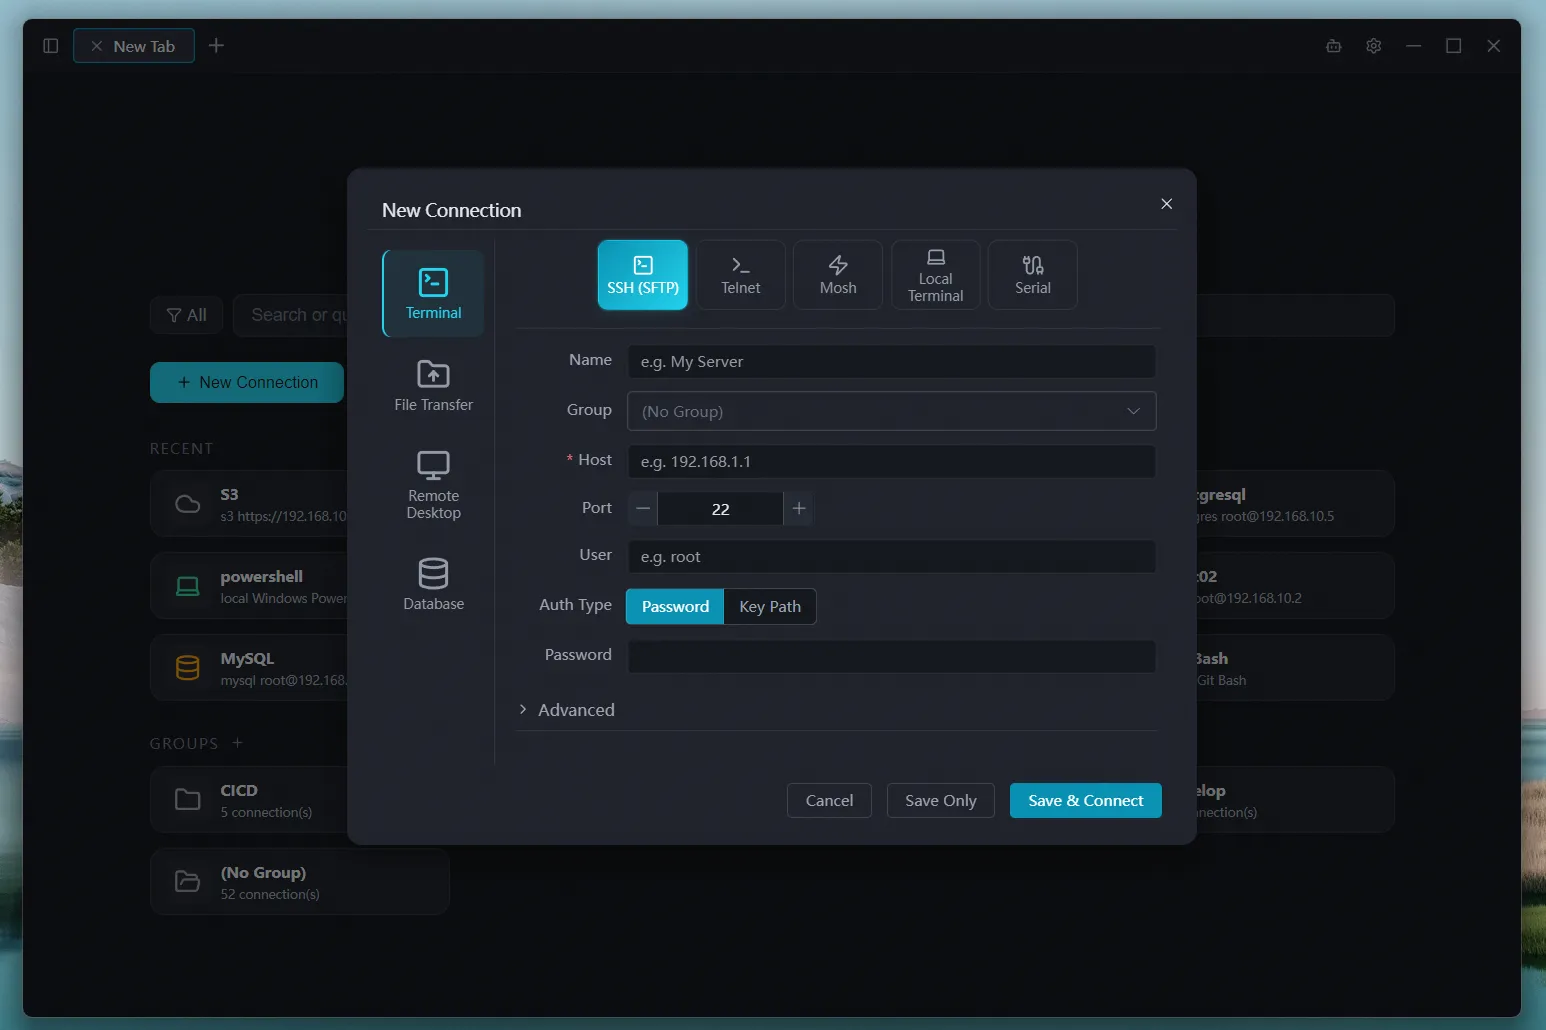Maximize the application window

[x=1454, y=46]
